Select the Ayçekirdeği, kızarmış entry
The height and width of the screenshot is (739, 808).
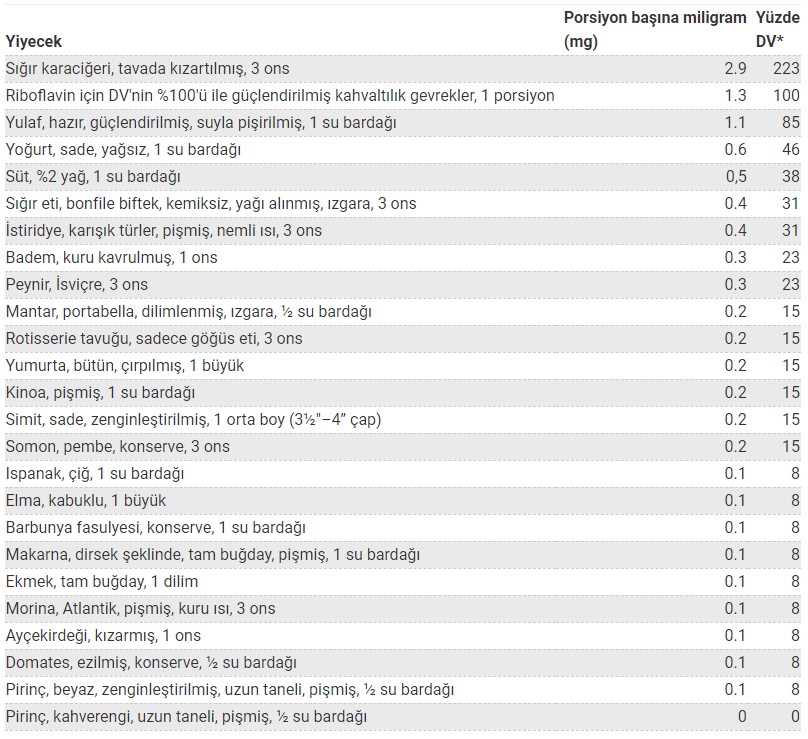coord(103,635)
